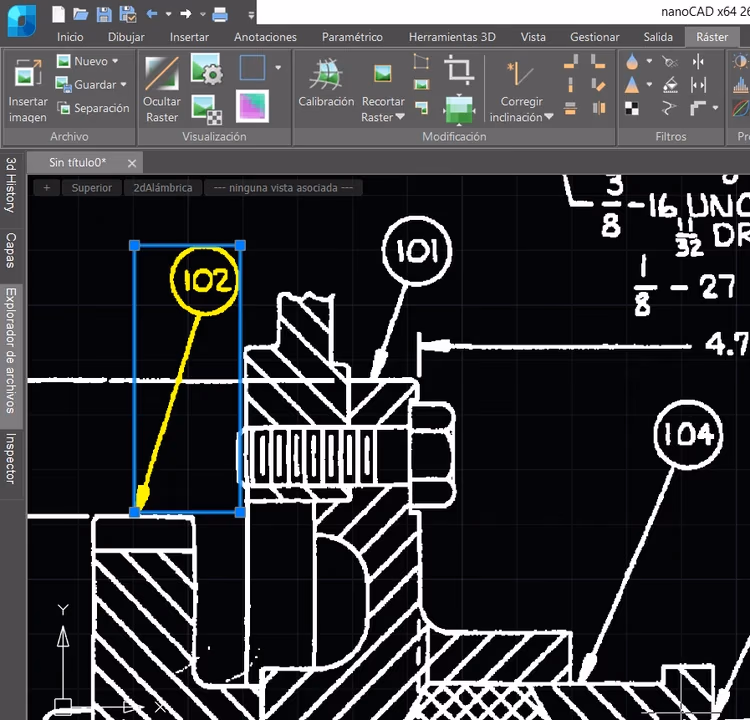The height and width of the screenshot is (720, 750).
Task: Go to the Vista ribbon tab
Action: [x=533, y=37]
